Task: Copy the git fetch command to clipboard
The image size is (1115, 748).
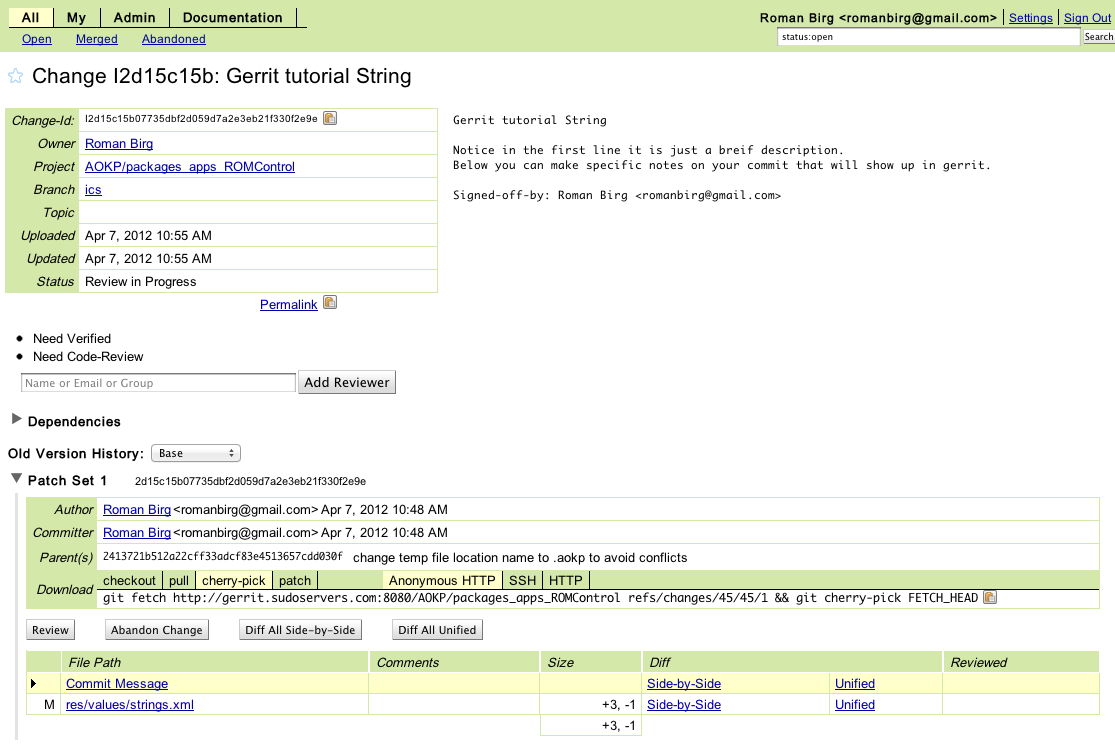Action: pyautogui.click(x=990, y=598)
